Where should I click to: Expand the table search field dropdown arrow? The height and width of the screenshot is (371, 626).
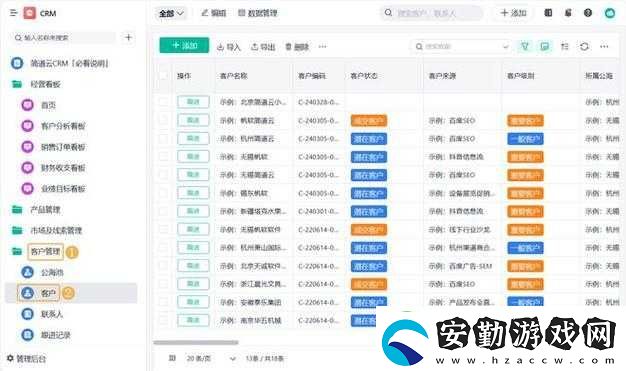click(x=505, y=46)
